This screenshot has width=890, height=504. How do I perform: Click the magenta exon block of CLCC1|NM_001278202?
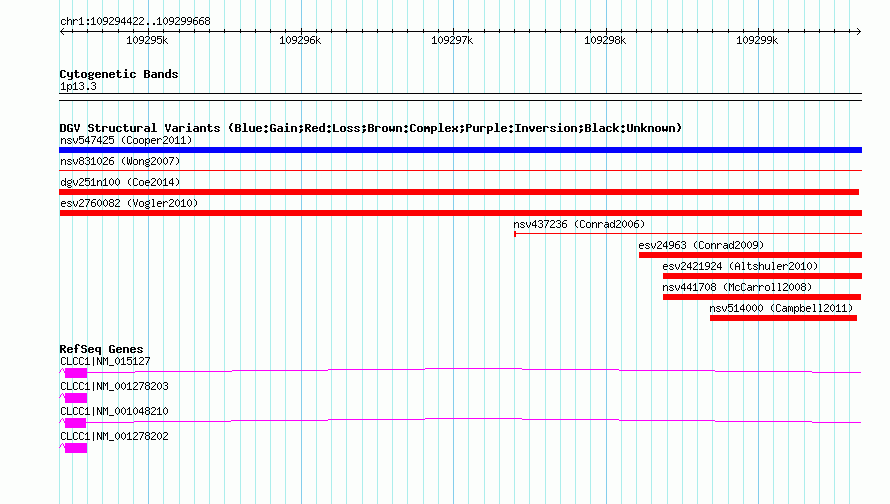point(75,448)
